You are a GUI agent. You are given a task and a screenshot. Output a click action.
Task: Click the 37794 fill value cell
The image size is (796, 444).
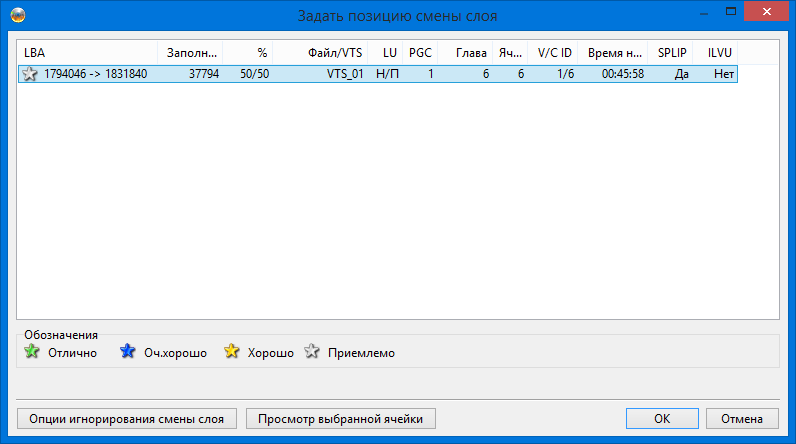coord(204,74)
